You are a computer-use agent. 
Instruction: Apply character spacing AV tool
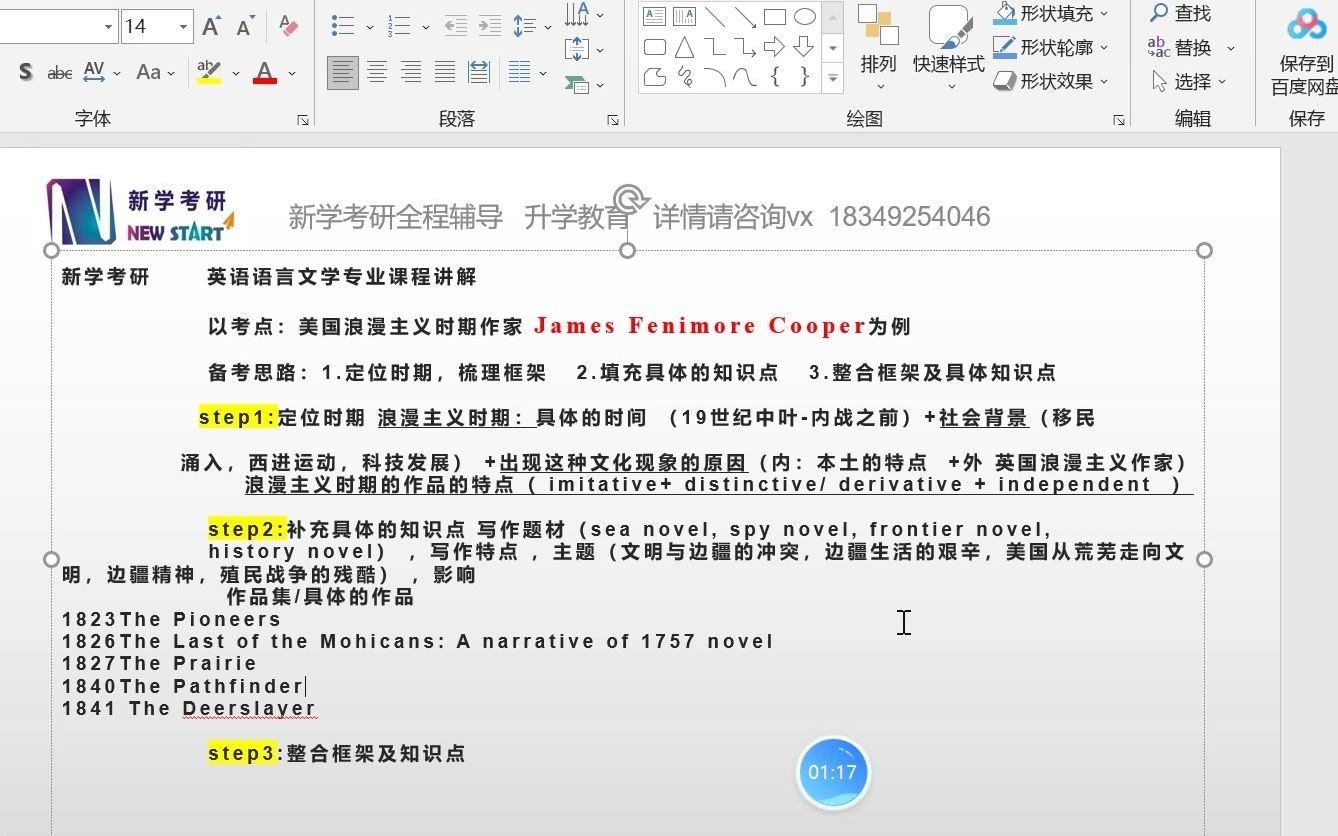coord(94,72)
